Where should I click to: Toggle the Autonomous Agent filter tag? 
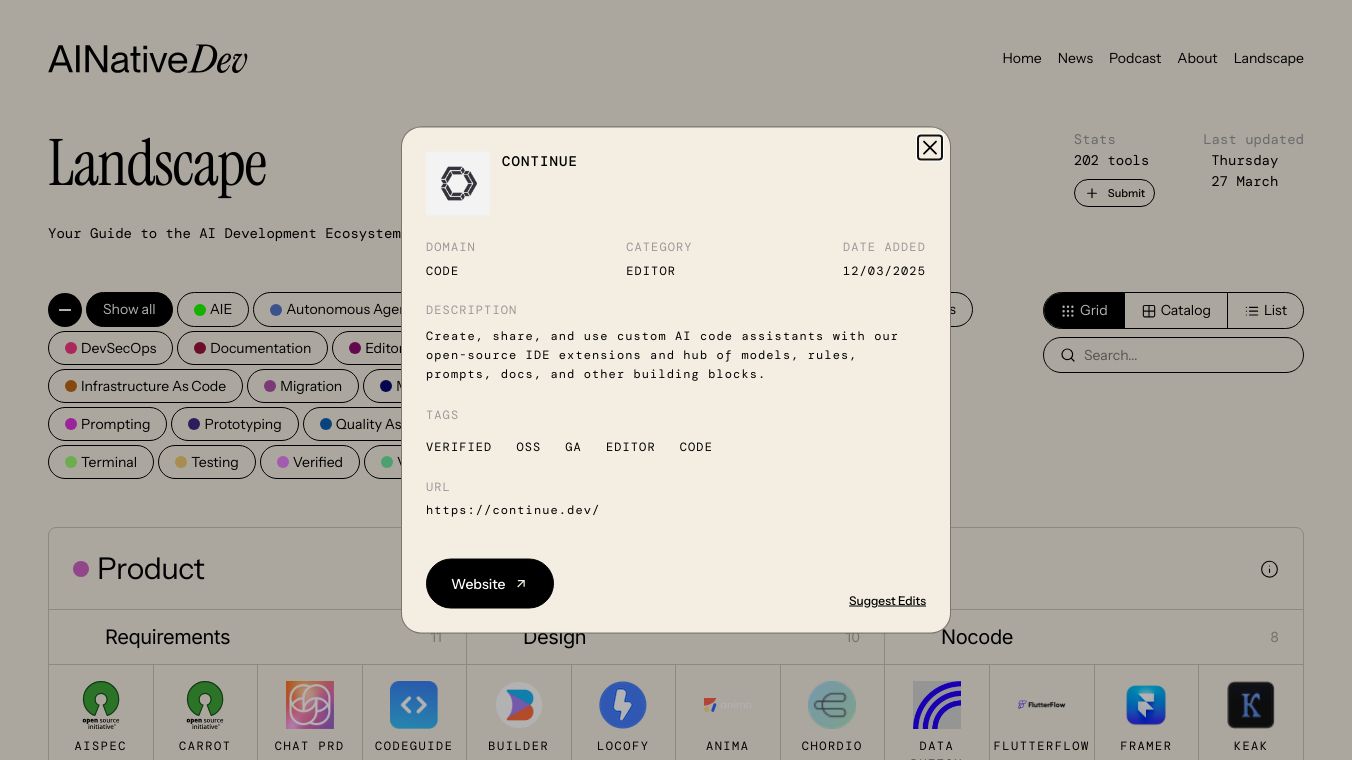click(x=330, y=310)
